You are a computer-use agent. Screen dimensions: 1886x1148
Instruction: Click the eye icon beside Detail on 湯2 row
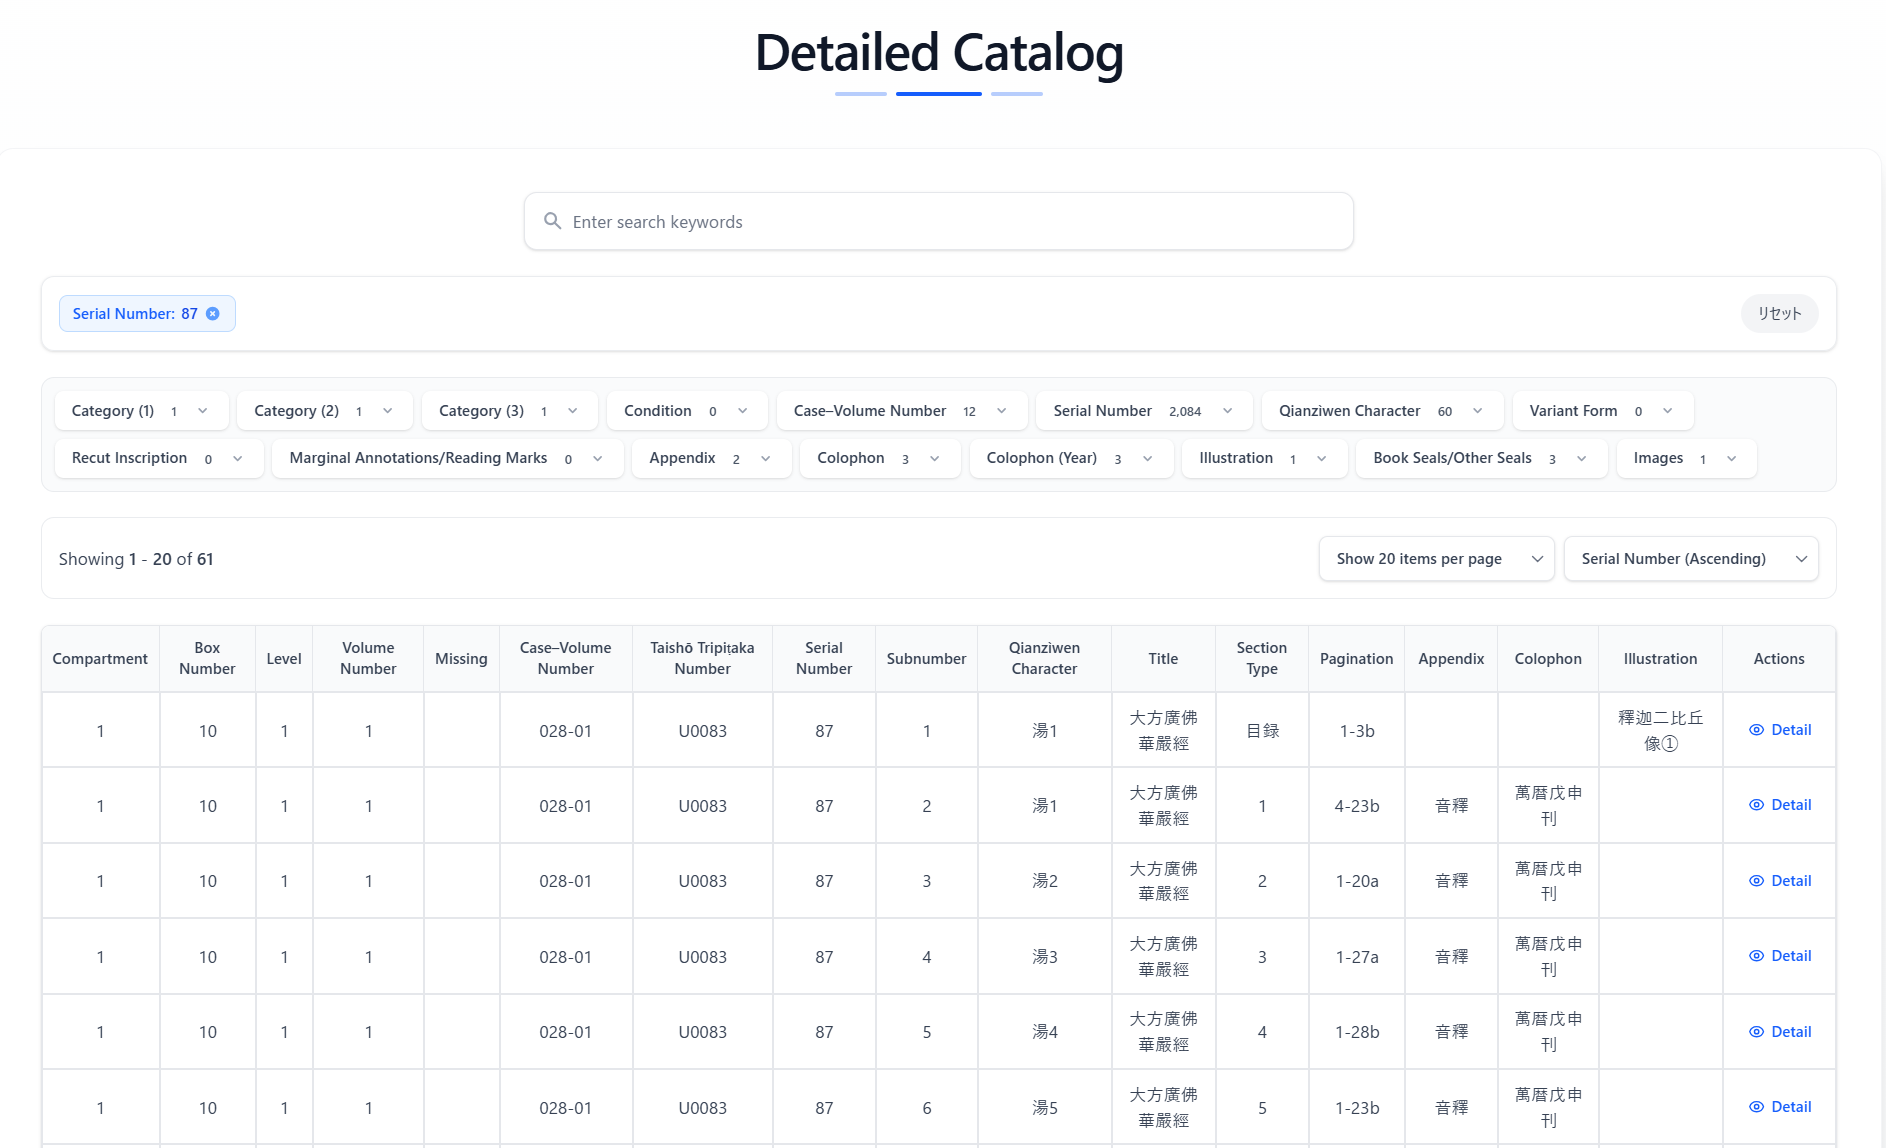click(1756, 881)
